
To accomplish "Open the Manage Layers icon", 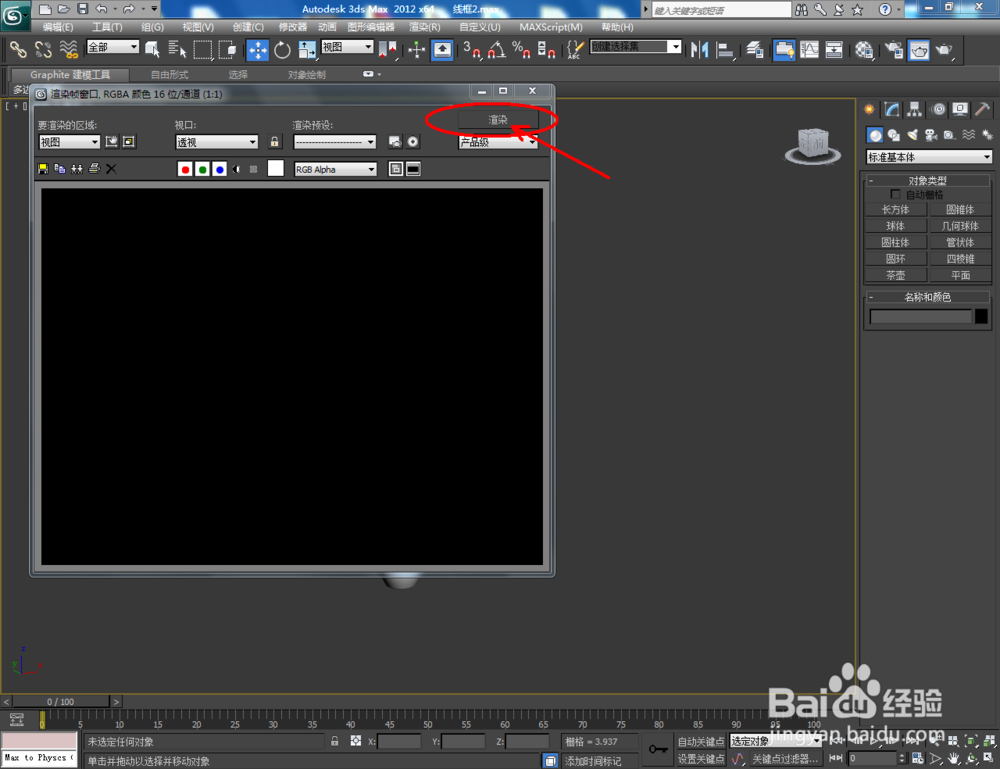I will click(x=755, y=49).
